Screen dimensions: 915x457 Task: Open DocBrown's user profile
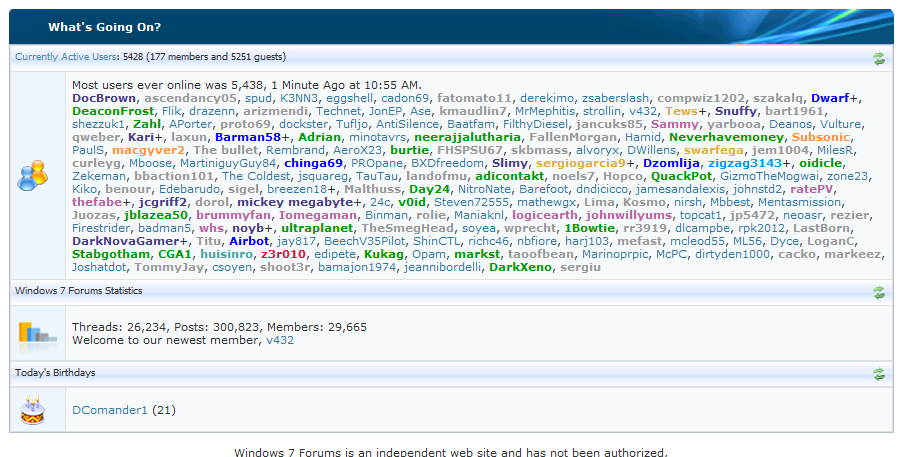coord(104,98)
